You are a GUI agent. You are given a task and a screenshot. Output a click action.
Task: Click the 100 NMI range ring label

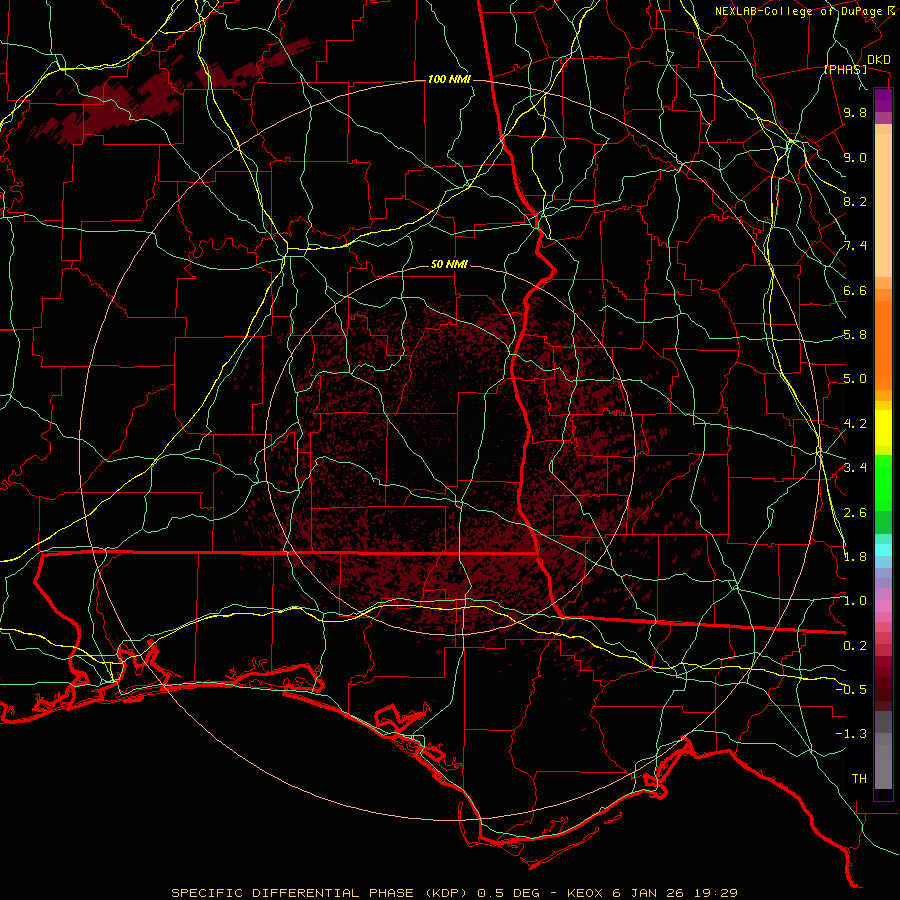tap(449, 79)
